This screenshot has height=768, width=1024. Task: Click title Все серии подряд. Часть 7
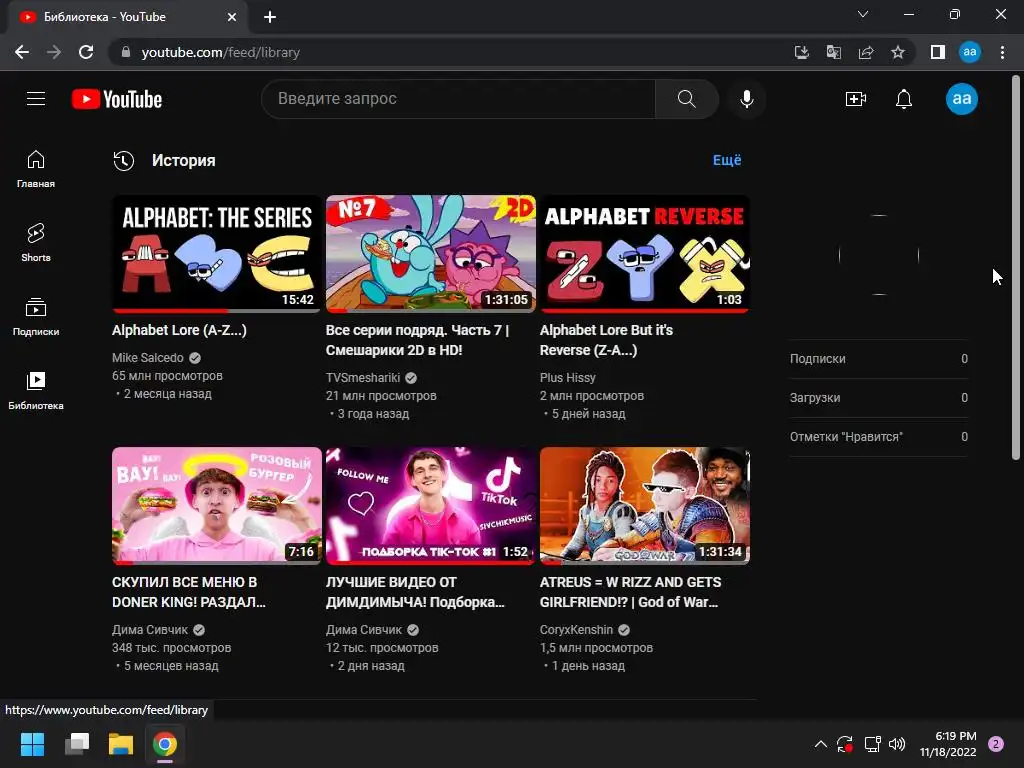[417, 340]
